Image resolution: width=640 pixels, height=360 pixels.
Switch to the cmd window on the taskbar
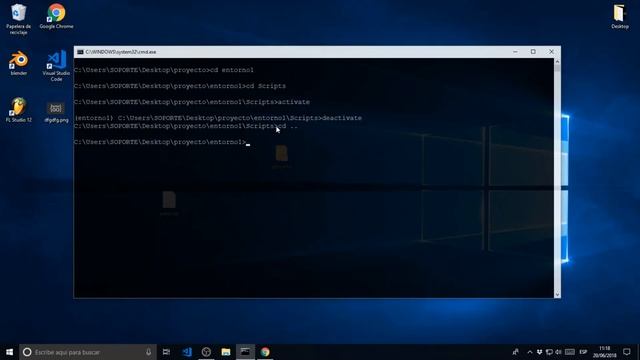245,352
